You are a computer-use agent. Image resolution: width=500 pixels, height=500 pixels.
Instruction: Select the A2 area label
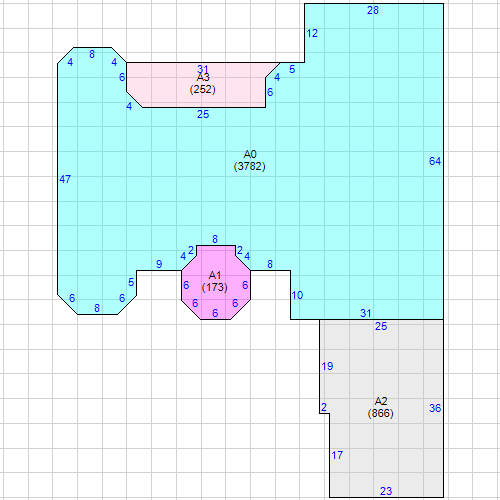point(381,401)
